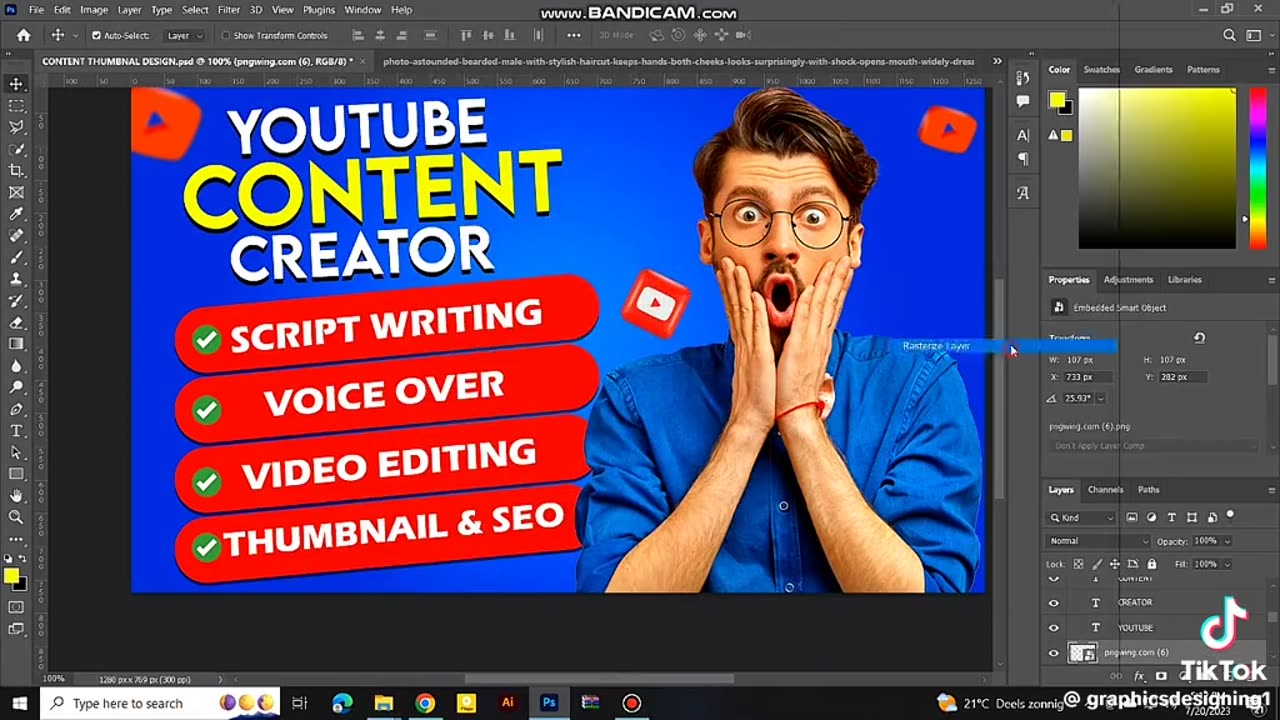Select the Path Selection tool
Screen dimensions: 1280x720
tap(16, 452)
